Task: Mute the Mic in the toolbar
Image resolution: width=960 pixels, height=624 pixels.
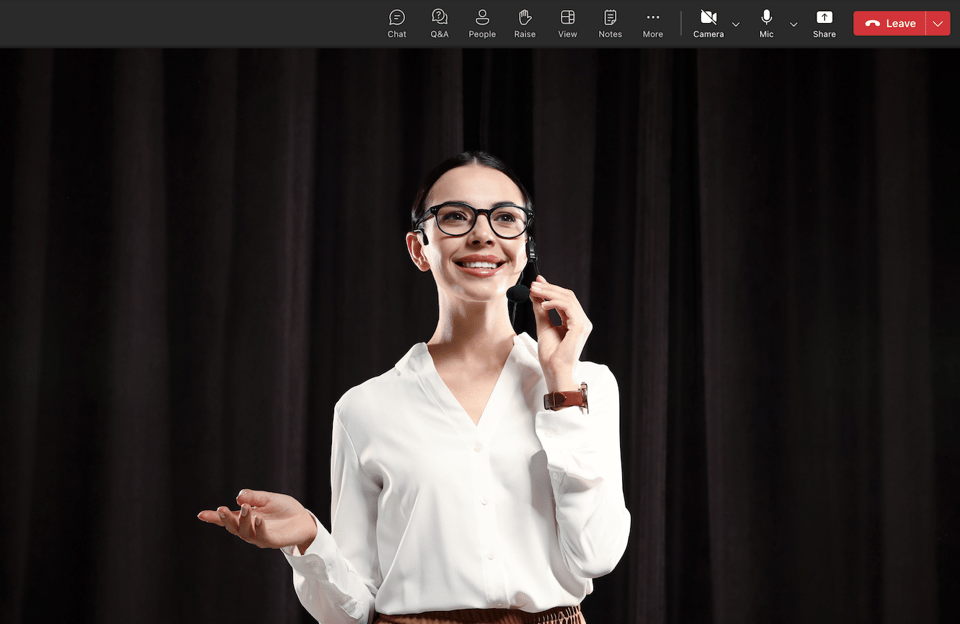Action: pyautogui.click(x=766, y=17)
